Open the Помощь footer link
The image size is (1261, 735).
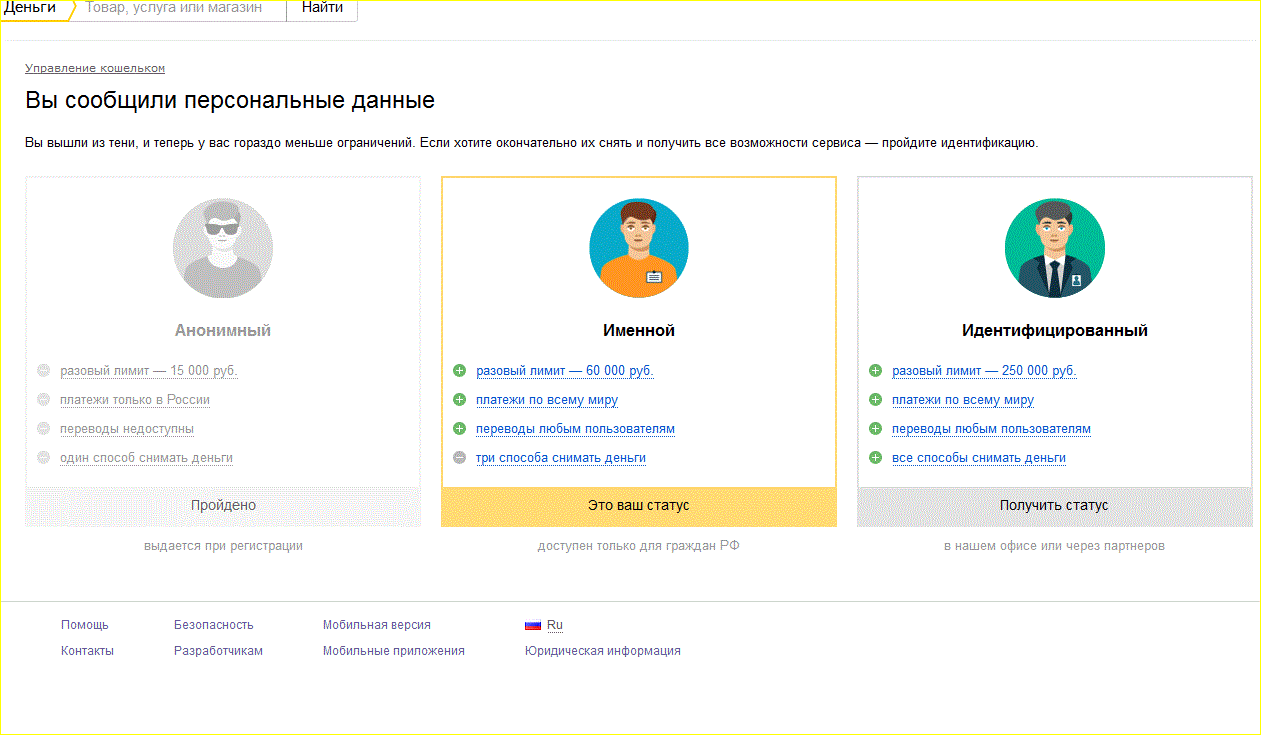tap(85, 625)
